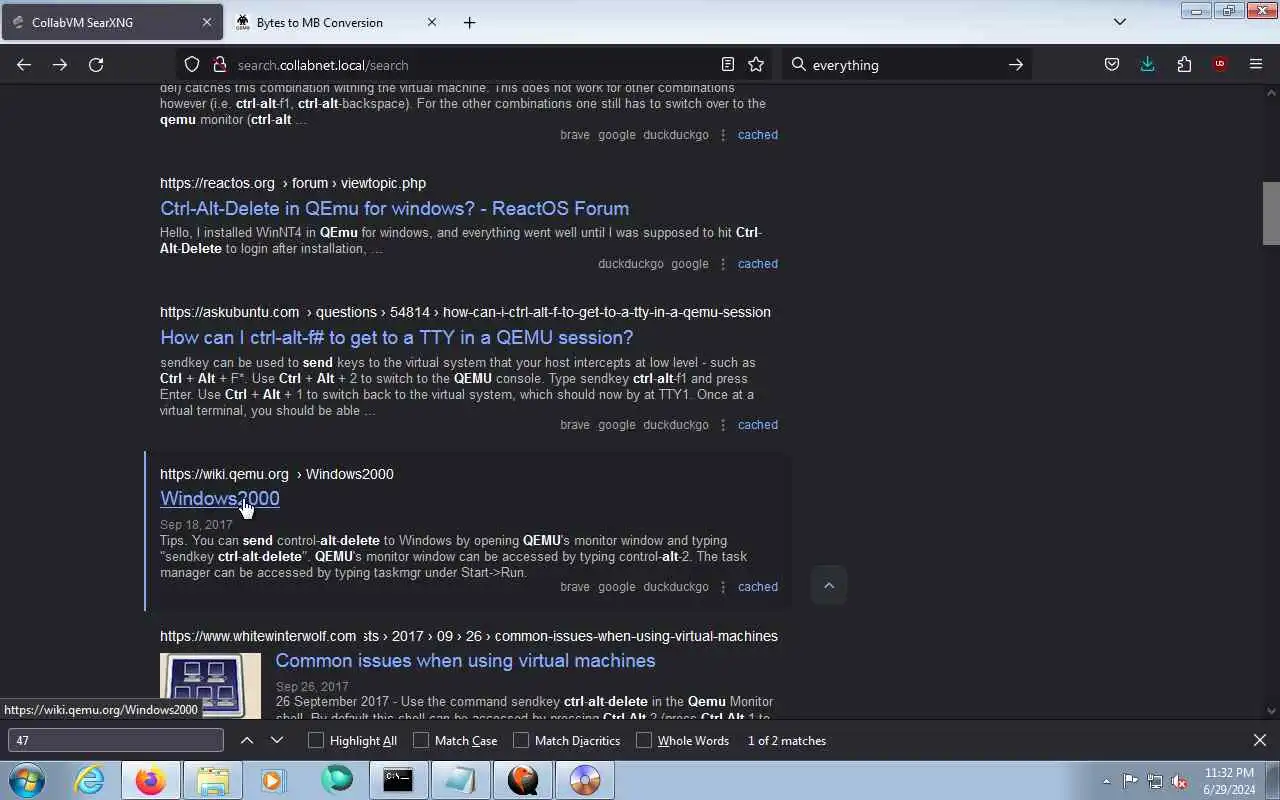The image size is (1280, 800).
Task: Open Windows Media Player from taskbar
Action: click(273, 780)
